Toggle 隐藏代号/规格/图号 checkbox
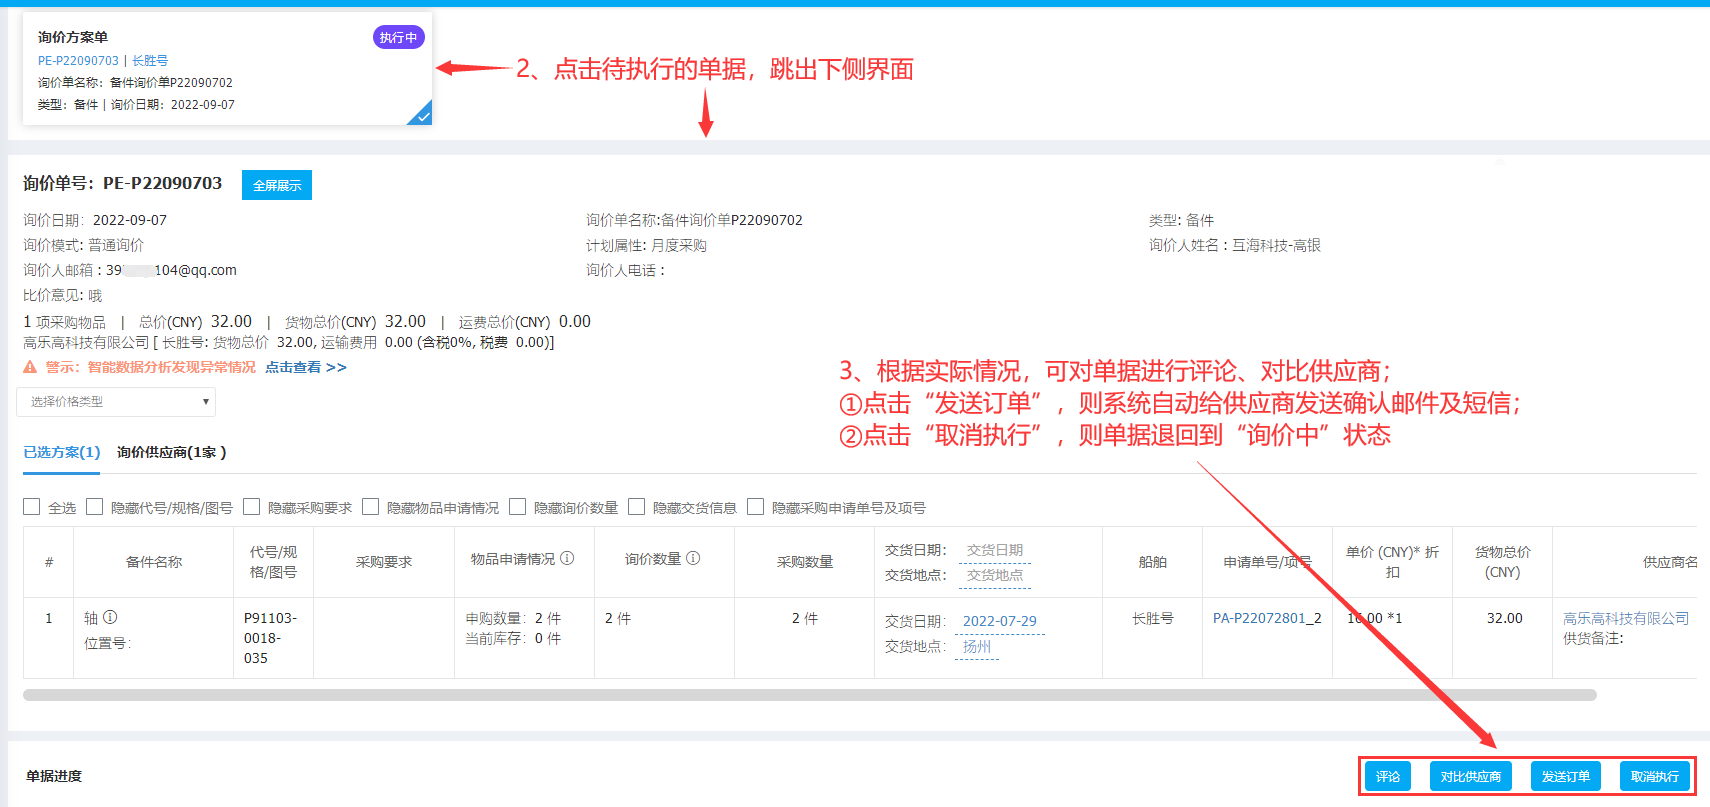 (x=95, y=507)
